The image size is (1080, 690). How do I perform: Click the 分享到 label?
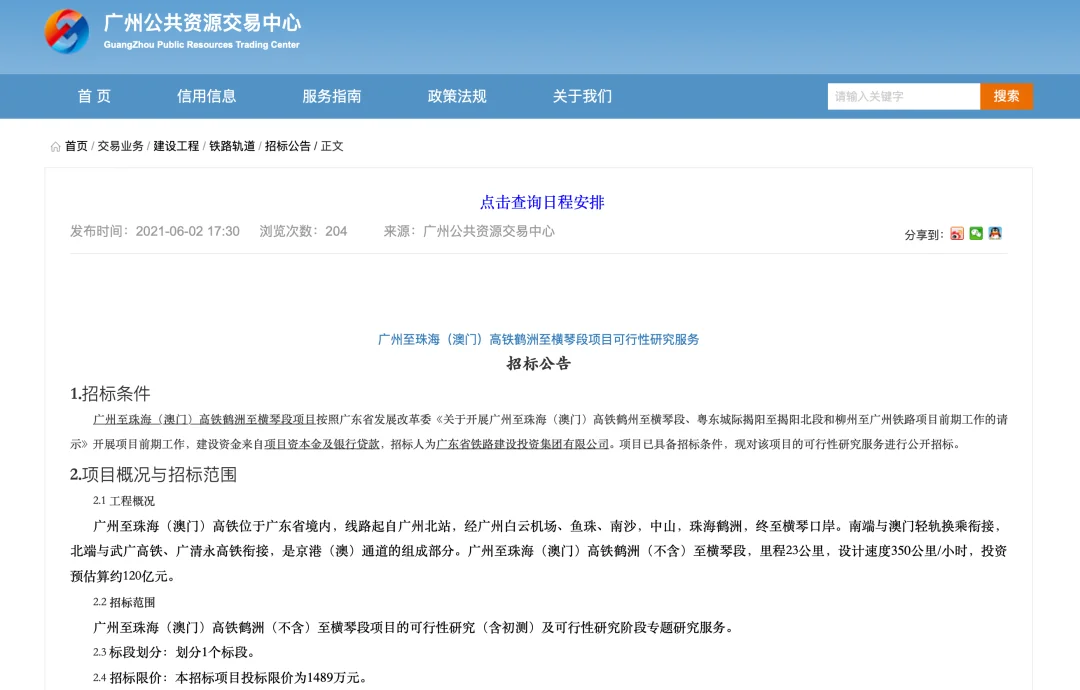pos(924,235)
